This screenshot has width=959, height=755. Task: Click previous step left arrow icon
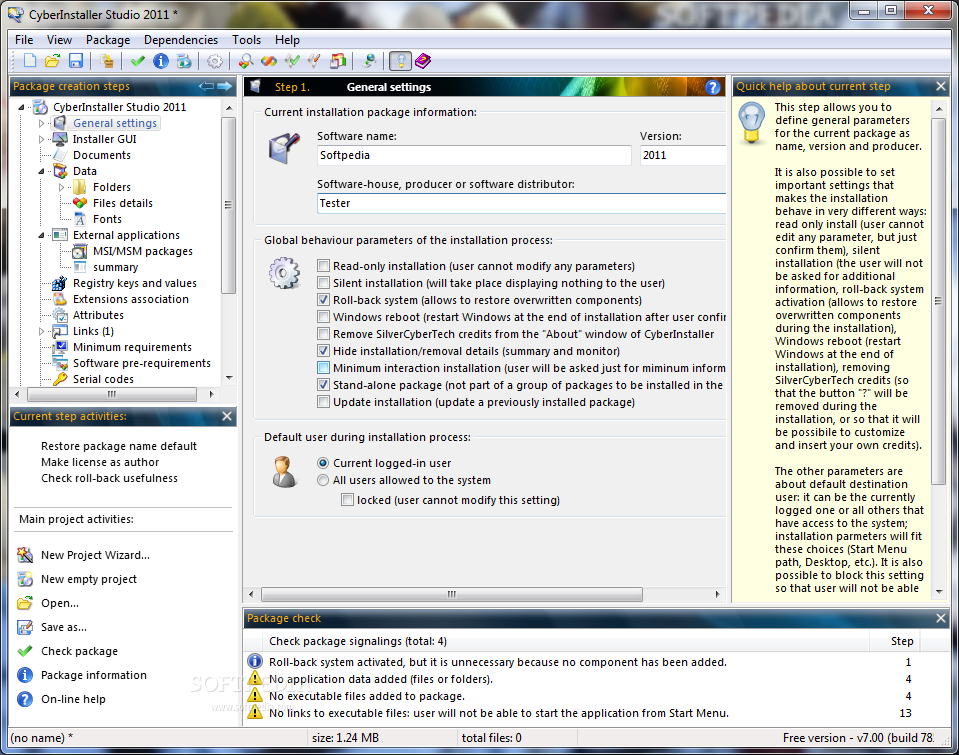tap(207, 86)
